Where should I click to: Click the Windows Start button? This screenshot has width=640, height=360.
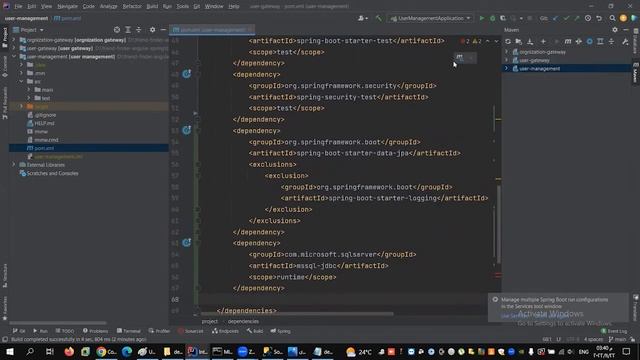(x=10, y=351)
